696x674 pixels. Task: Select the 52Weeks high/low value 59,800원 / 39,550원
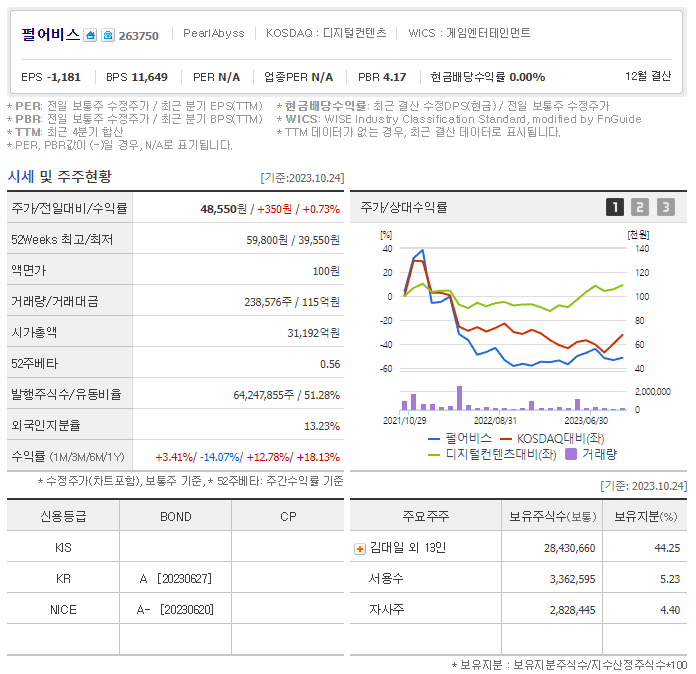tap(293, 240)
